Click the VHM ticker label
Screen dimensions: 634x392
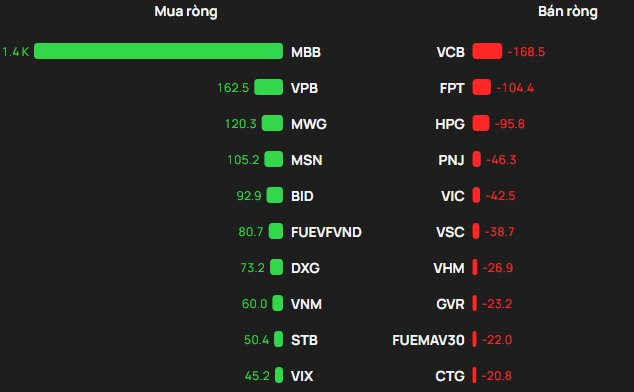[x=449, y=268]
